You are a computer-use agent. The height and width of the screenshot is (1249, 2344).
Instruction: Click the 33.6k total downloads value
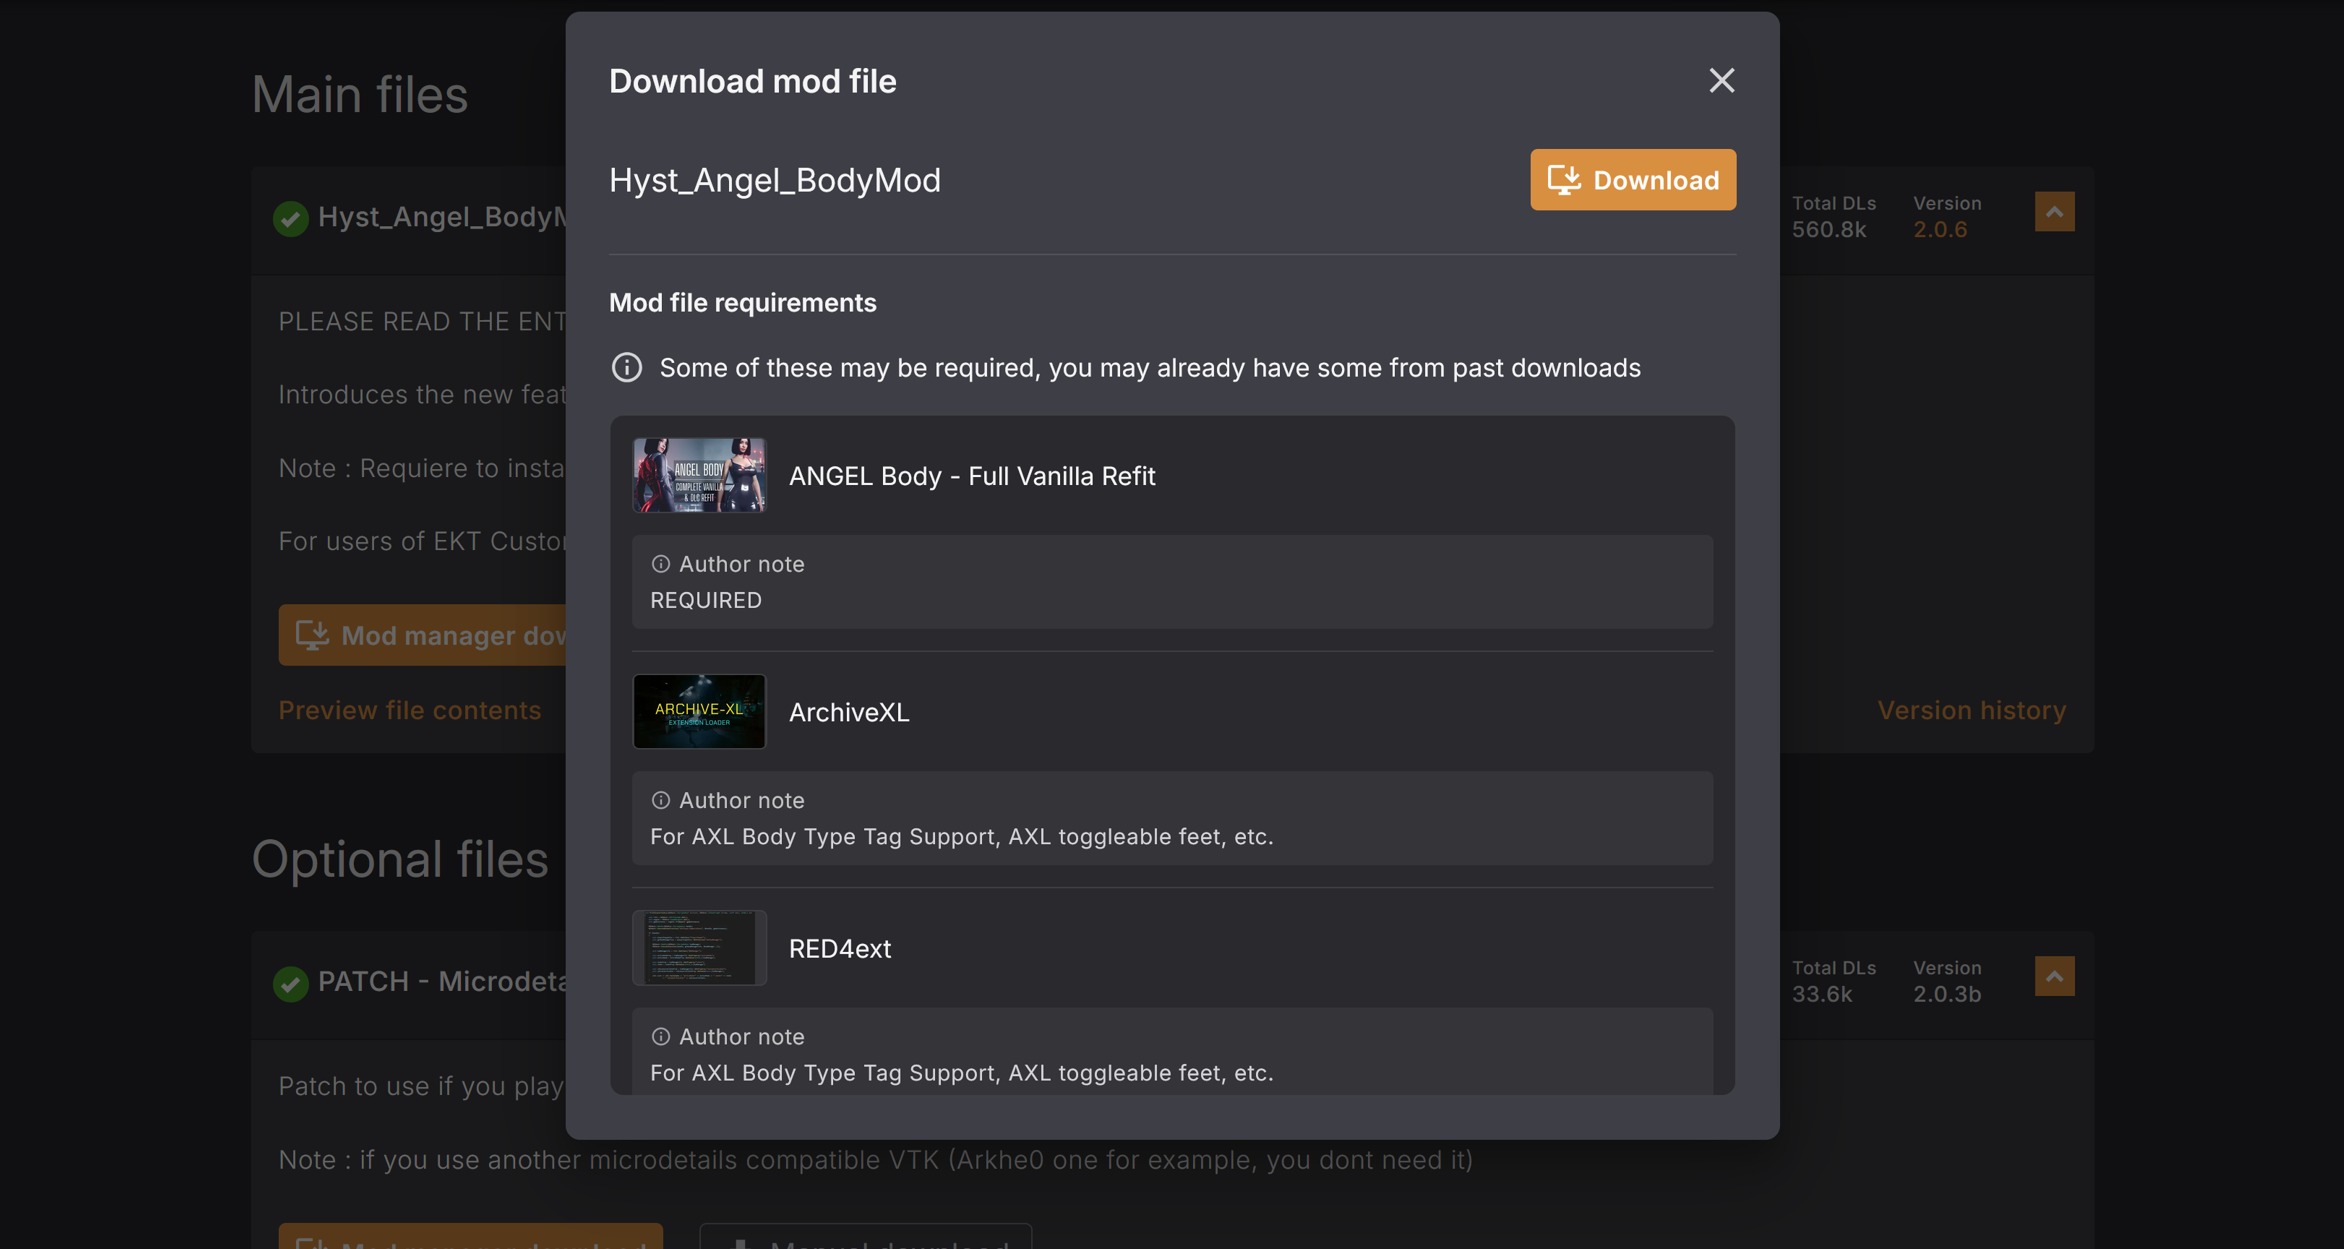1822,994
